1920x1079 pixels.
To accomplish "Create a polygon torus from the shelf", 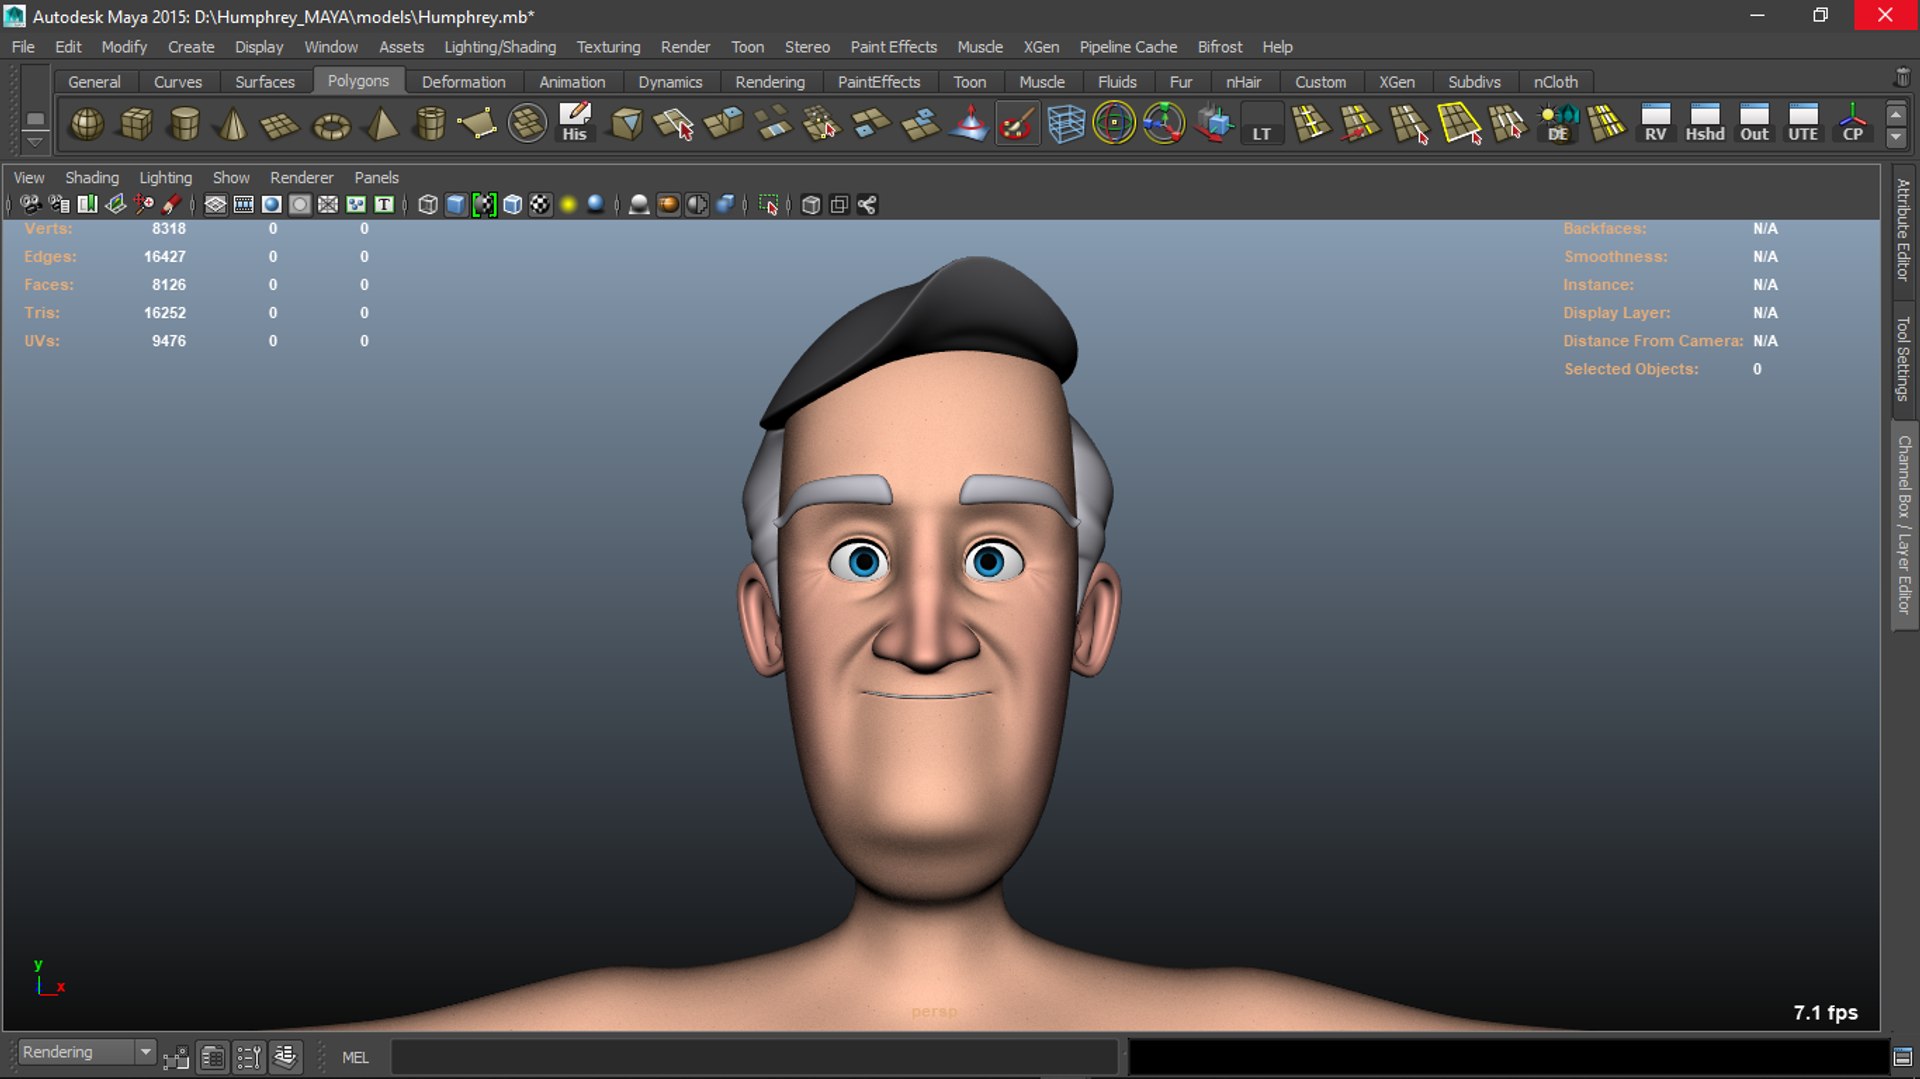I will pyautogui.click(x=331, y=124).
